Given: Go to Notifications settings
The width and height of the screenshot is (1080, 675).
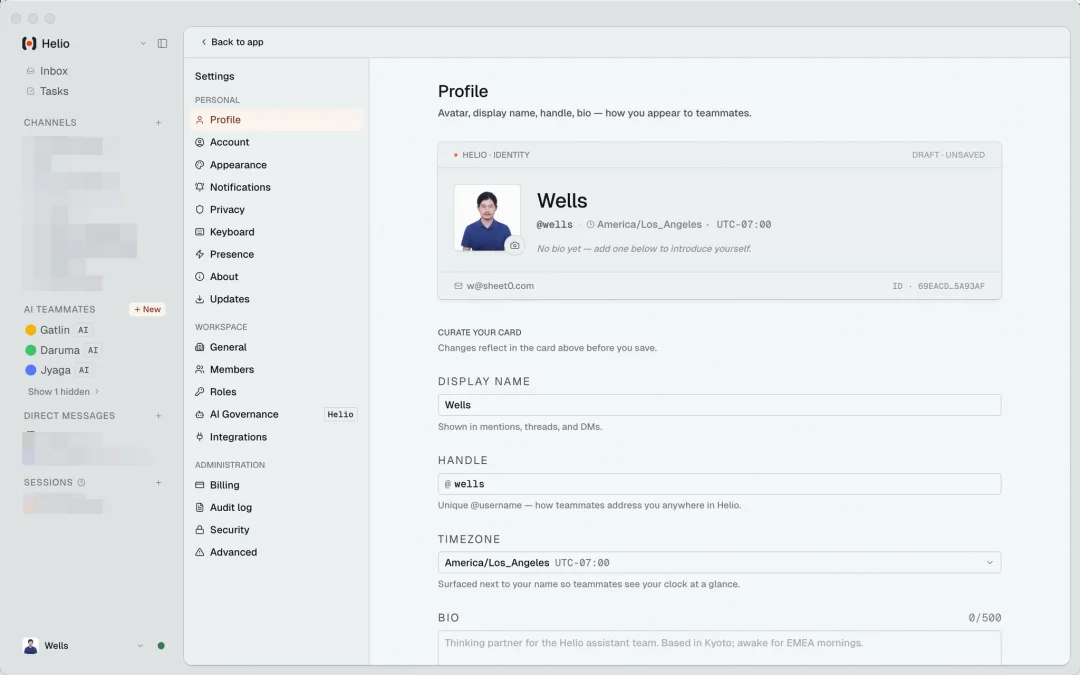Looking at the screenshot, I should tap(240, 187).
